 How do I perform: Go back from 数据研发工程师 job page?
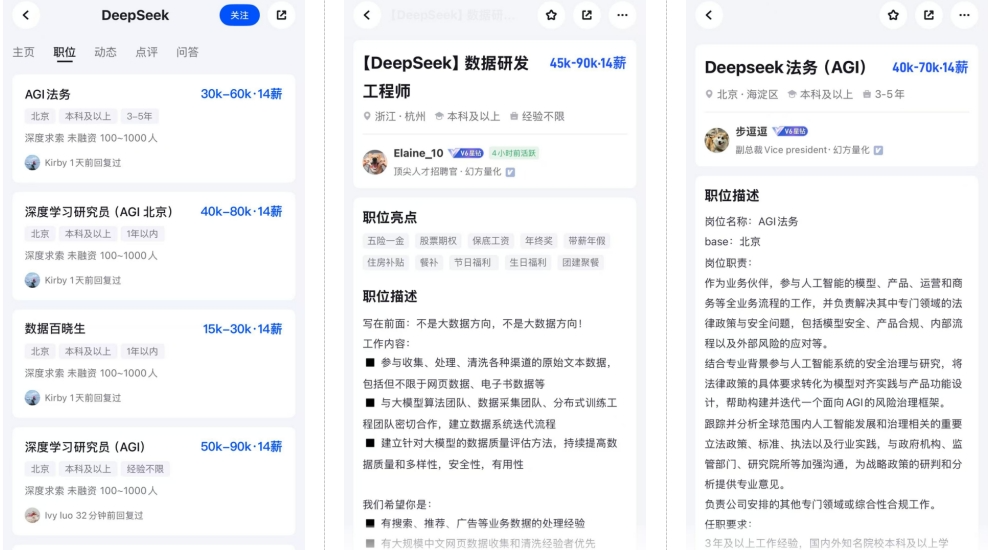tap(367, 15)
